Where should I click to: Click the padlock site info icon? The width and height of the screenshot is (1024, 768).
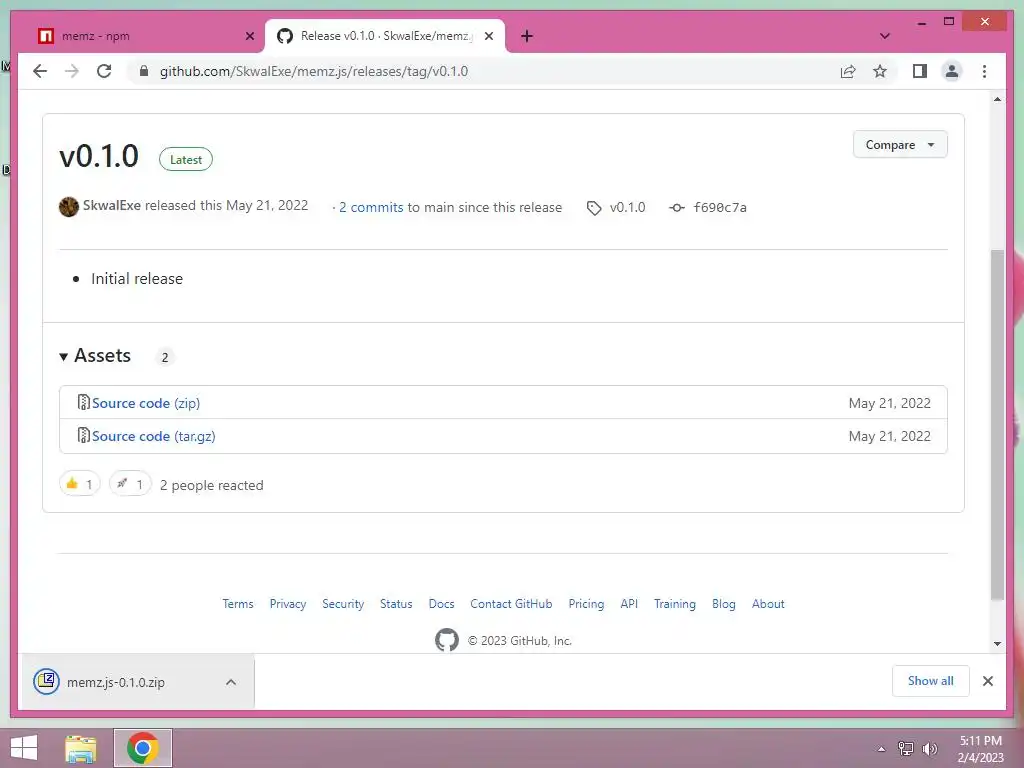[144, 71]
